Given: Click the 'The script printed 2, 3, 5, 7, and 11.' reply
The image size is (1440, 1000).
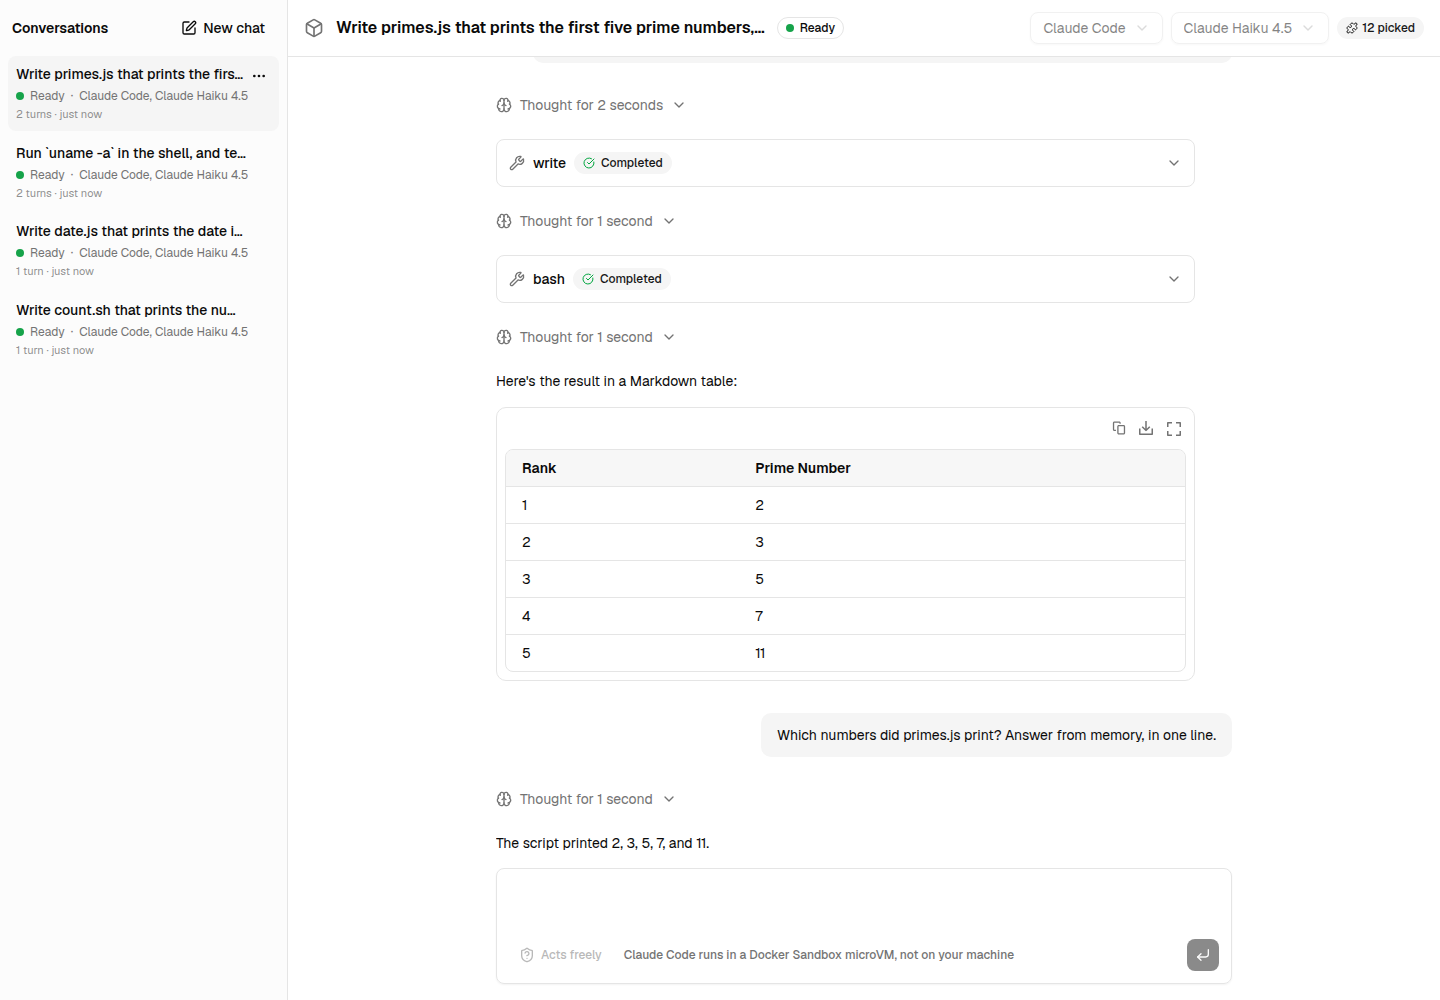Looking at the screenshot, I should [x=603, y=843].
